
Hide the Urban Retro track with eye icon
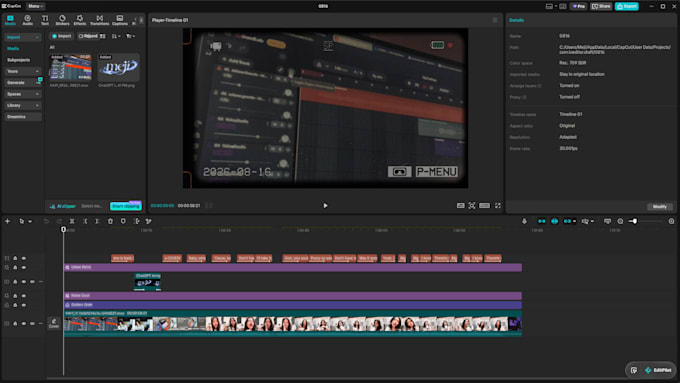[24, 268]
